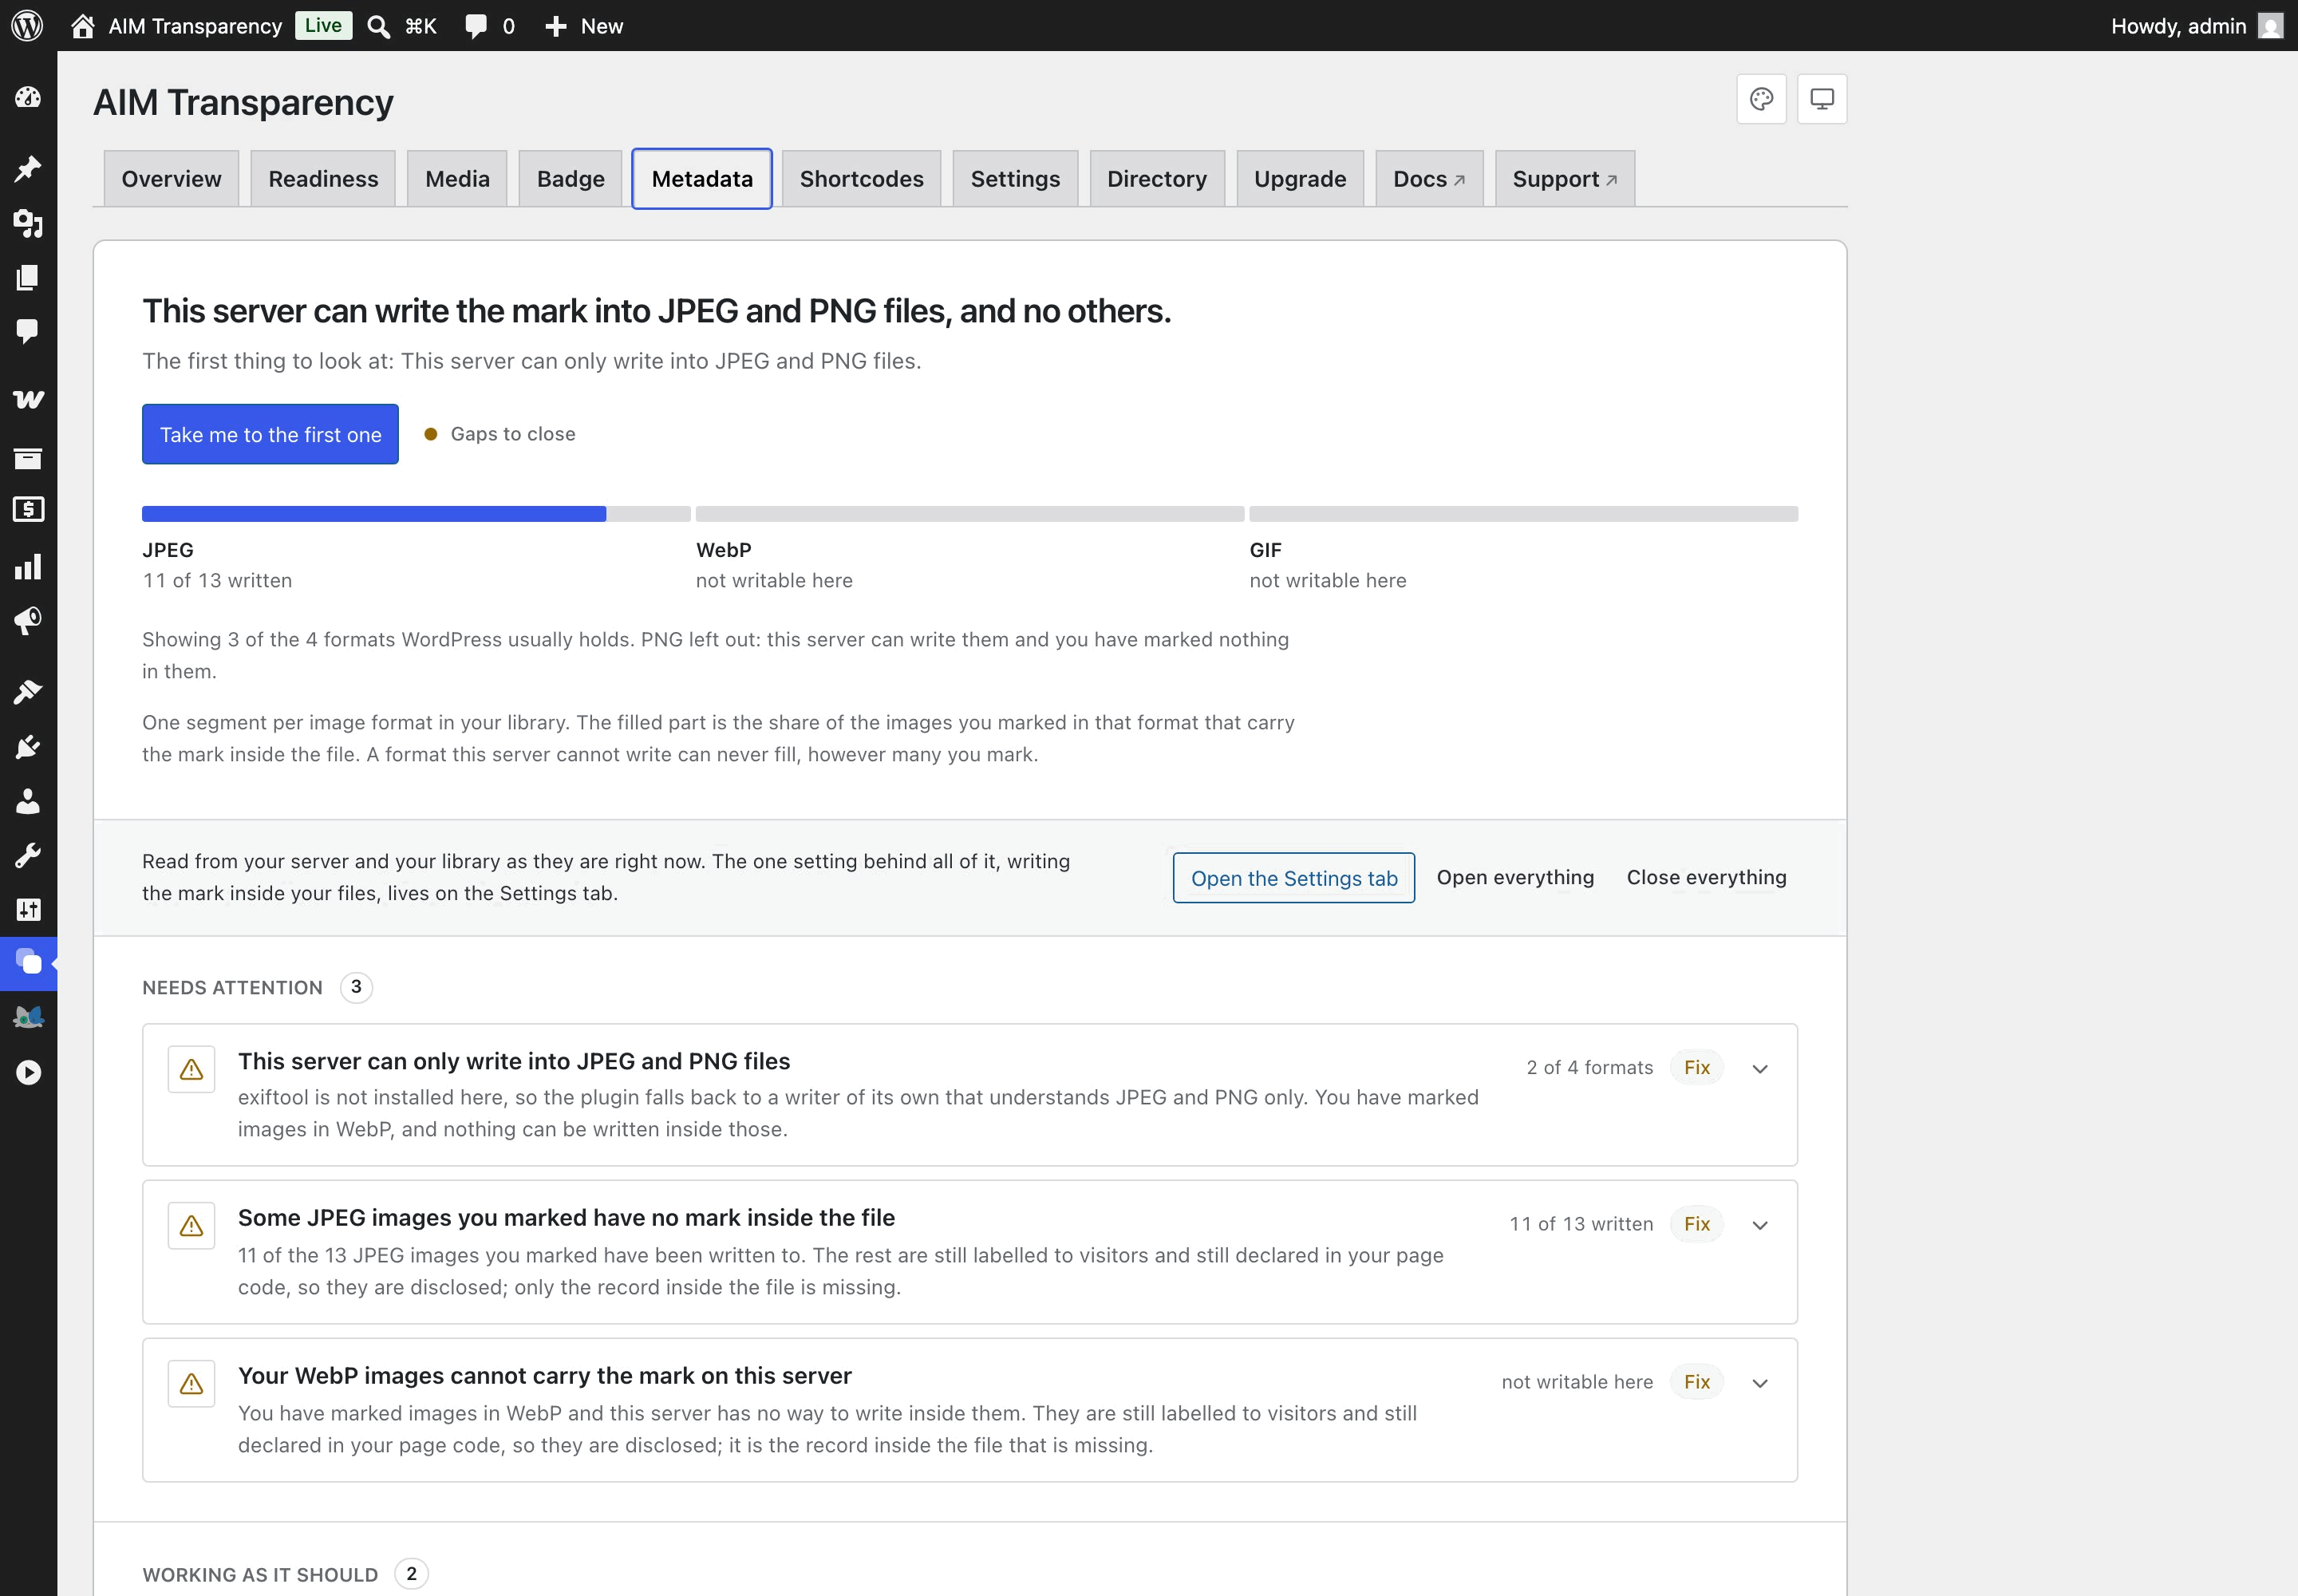Open the Analytics bar chart sidebar icon
The height and width of the screenshot is (1596, 2298).
28,567
